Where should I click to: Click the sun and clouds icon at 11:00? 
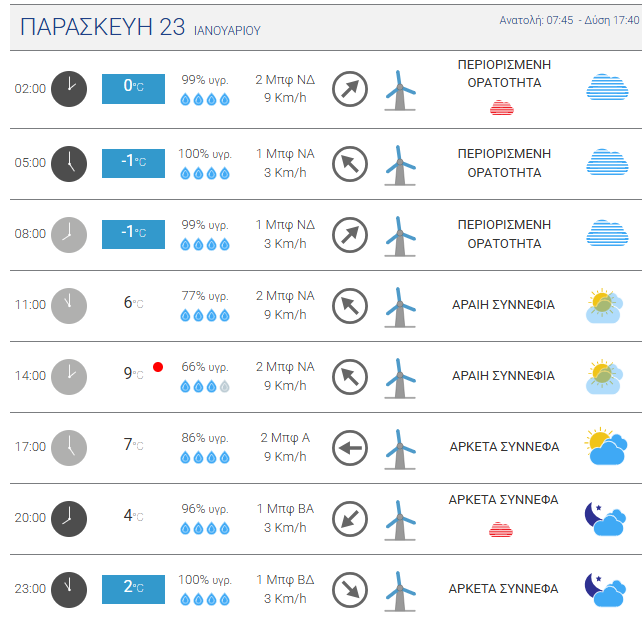coord(606,305)
